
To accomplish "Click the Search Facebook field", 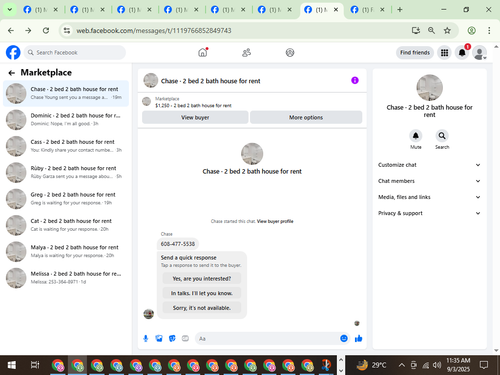I will [75, 53].
